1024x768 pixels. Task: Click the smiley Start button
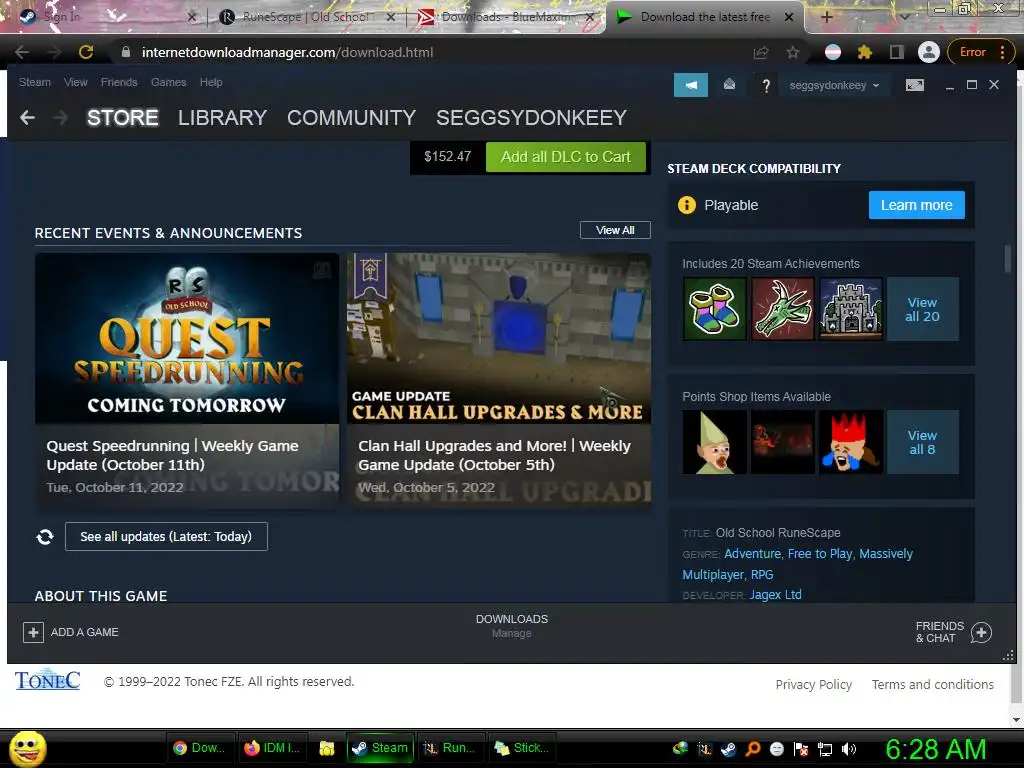click(28, 748)
